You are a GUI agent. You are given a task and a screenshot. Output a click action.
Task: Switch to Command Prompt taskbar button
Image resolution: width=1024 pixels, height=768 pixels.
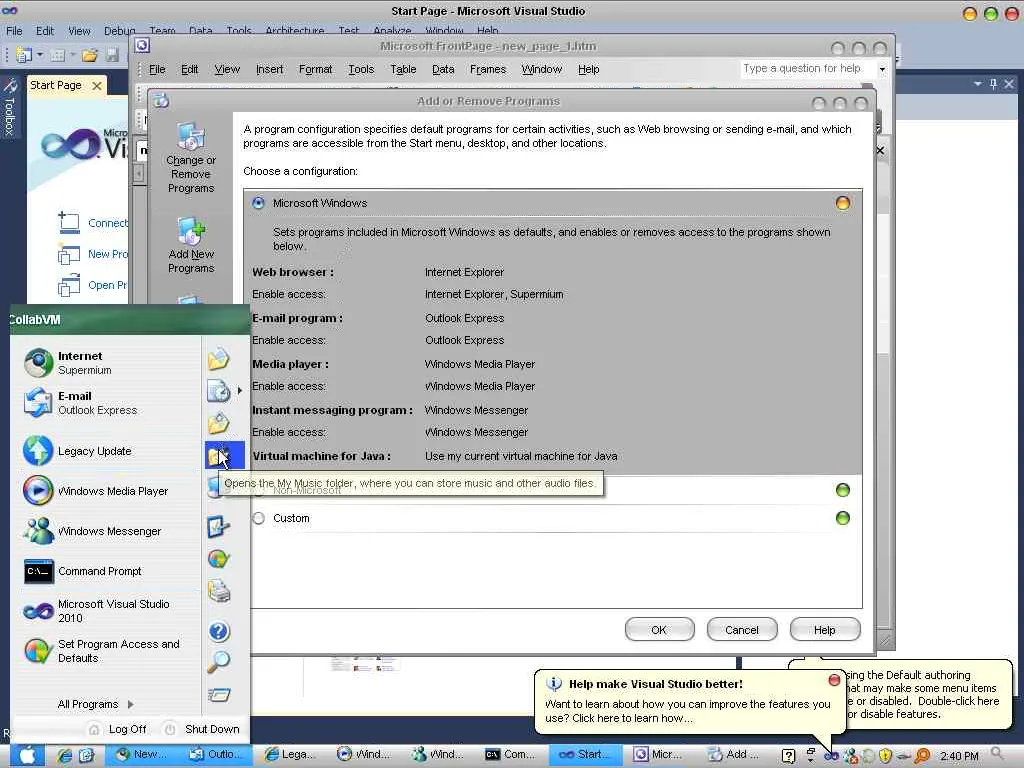[511, 755]
